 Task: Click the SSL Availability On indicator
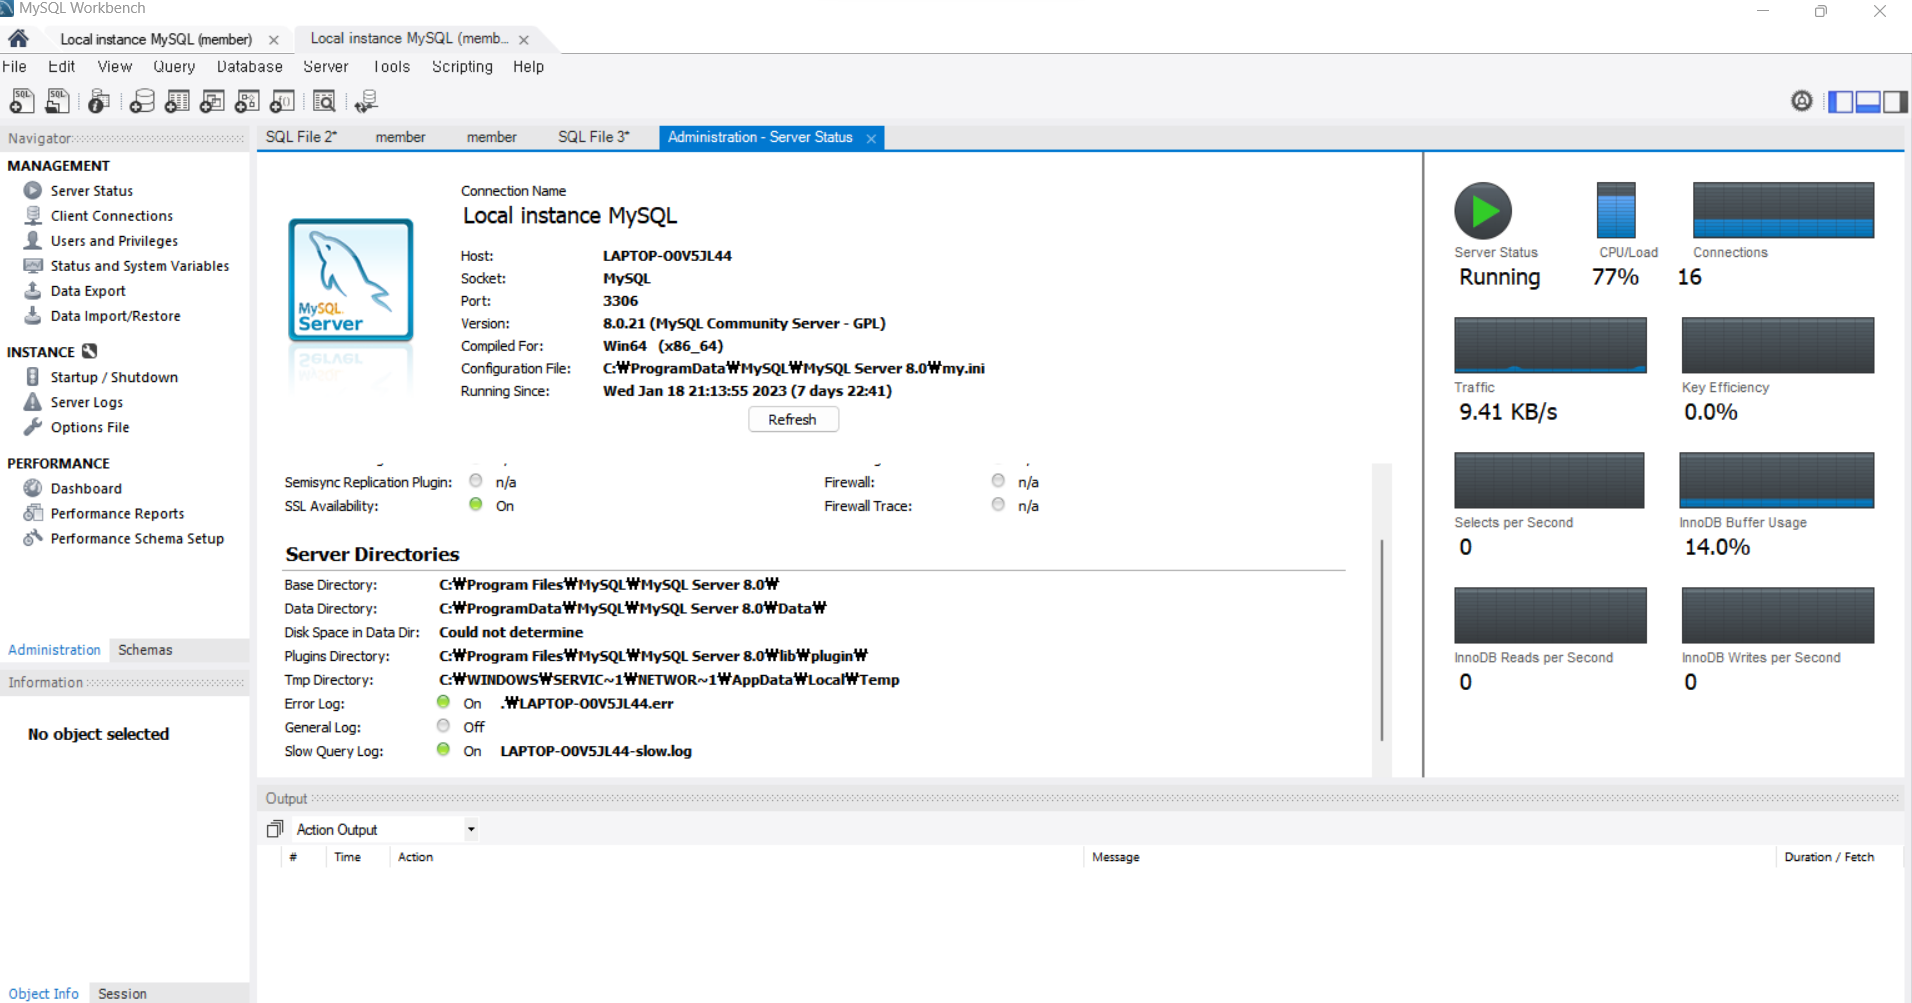pos(476,505)
